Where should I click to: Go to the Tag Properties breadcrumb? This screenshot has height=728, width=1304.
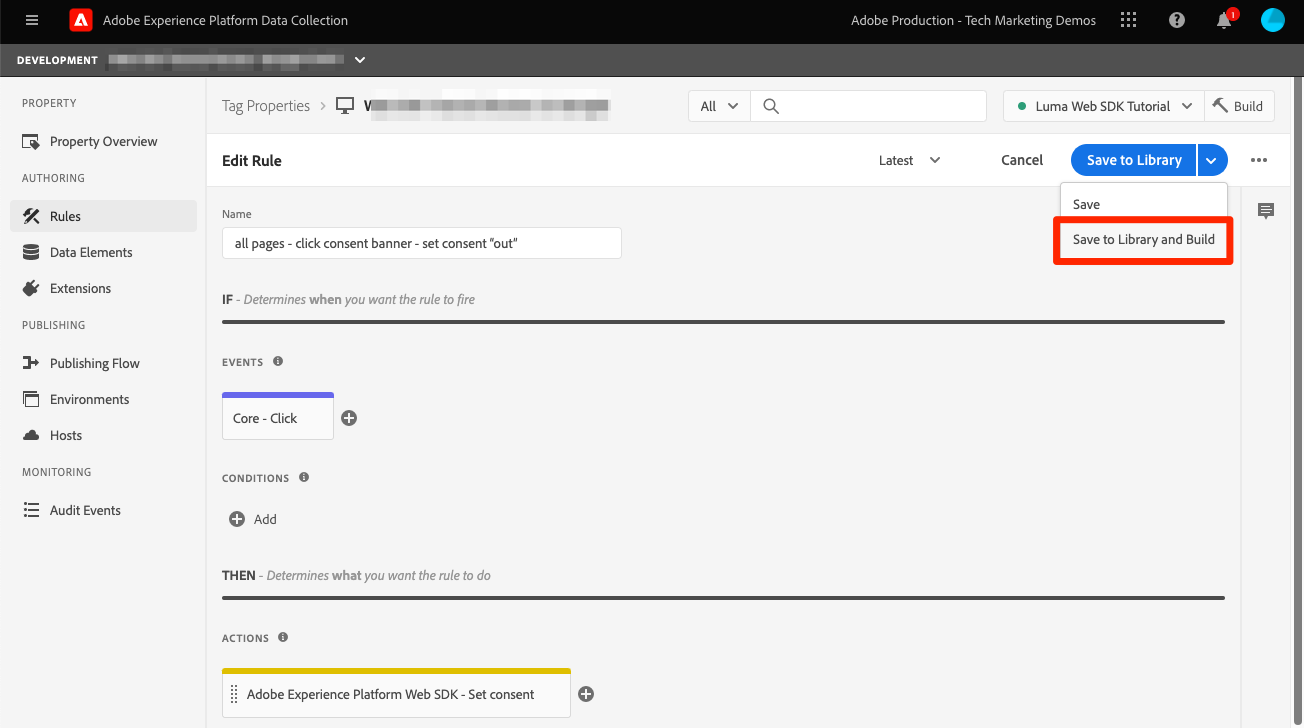click(266, 106)
